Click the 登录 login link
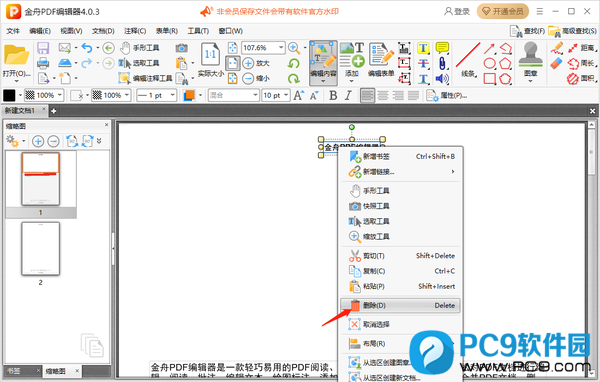Image resolution: width=600 pixels, height=382 pixels. [457, 11]
